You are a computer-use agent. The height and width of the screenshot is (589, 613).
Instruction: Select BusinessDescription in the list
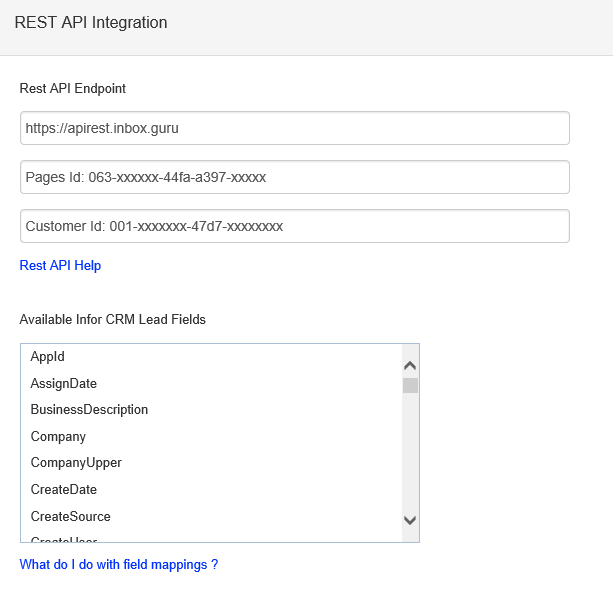click(x=211, y=410)
